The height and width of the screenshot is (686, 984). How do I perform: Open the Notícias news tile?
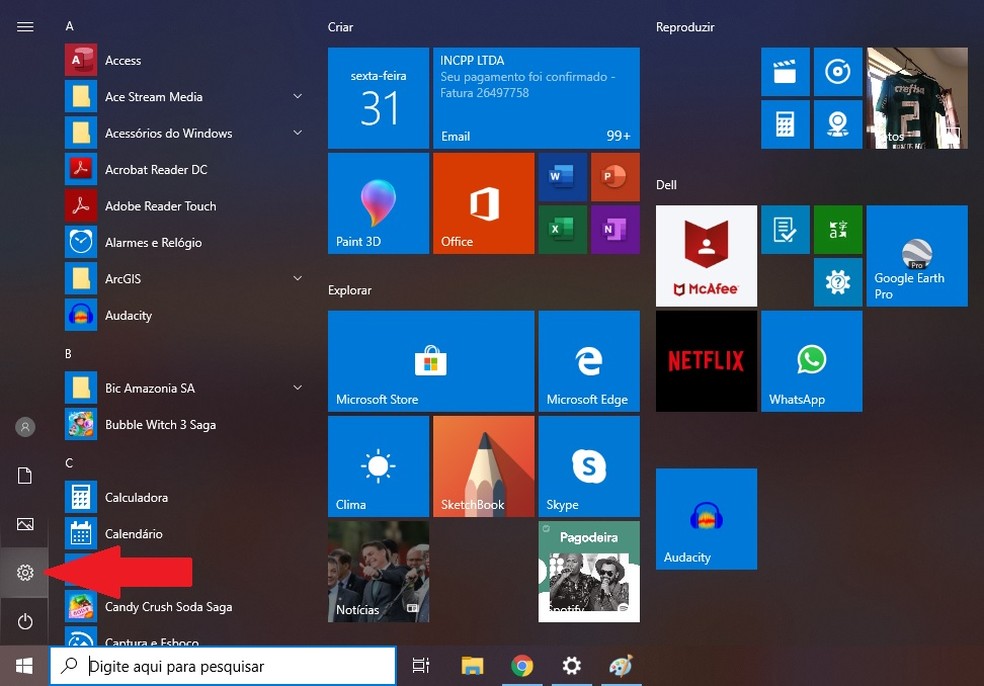point(378,571)
